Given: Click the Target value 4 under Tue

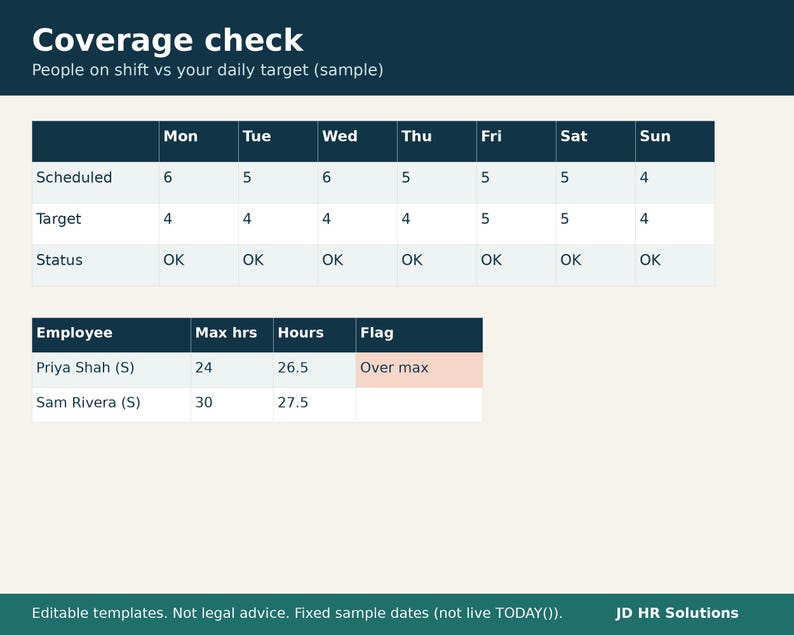Looking at the screenshot, I should click(x=278, y=224).
